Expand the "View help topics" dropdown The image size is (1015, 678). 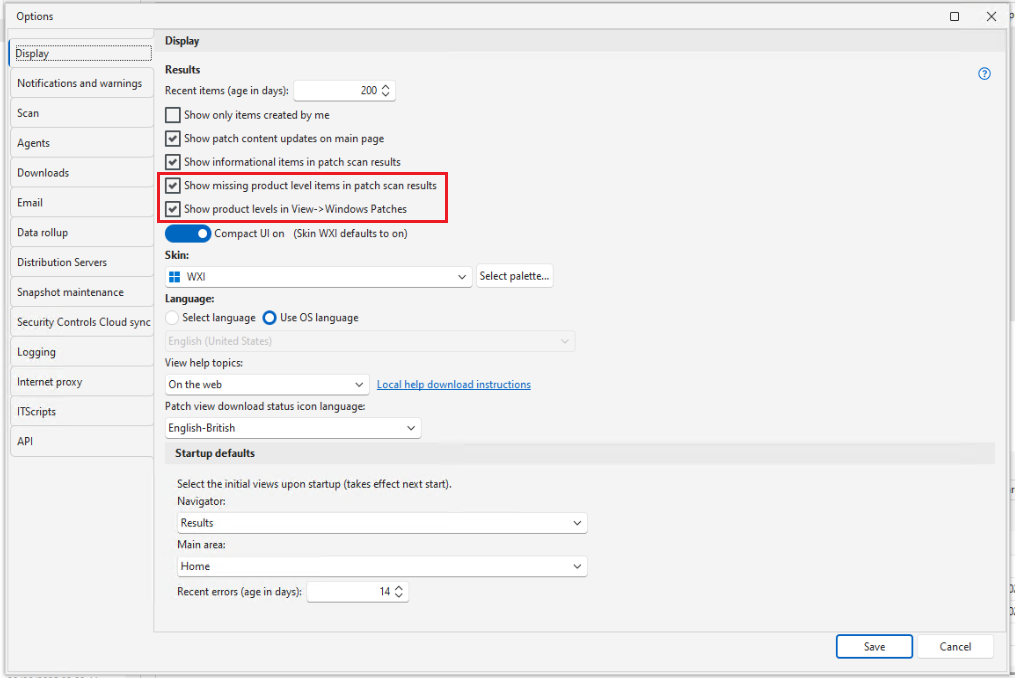tap(359, 384)
